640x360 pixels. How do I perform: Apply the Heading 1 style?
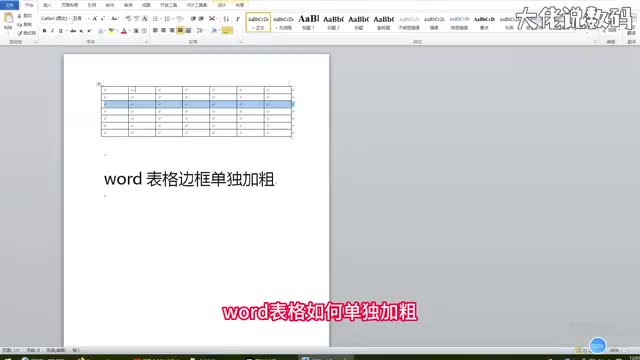(x=309, y=22)
